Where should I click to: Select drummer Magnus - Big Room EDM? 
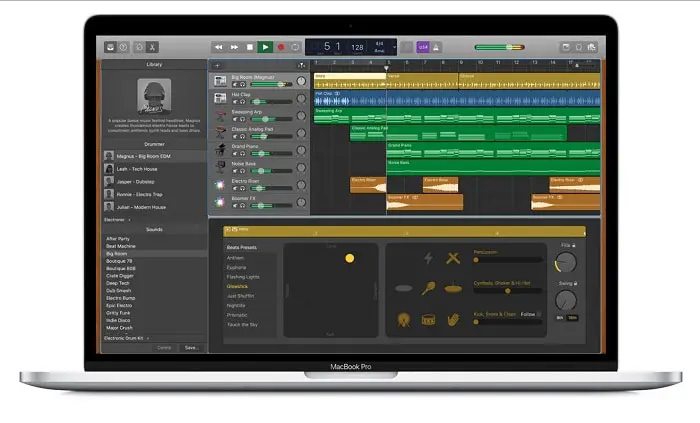coord(154,156)
